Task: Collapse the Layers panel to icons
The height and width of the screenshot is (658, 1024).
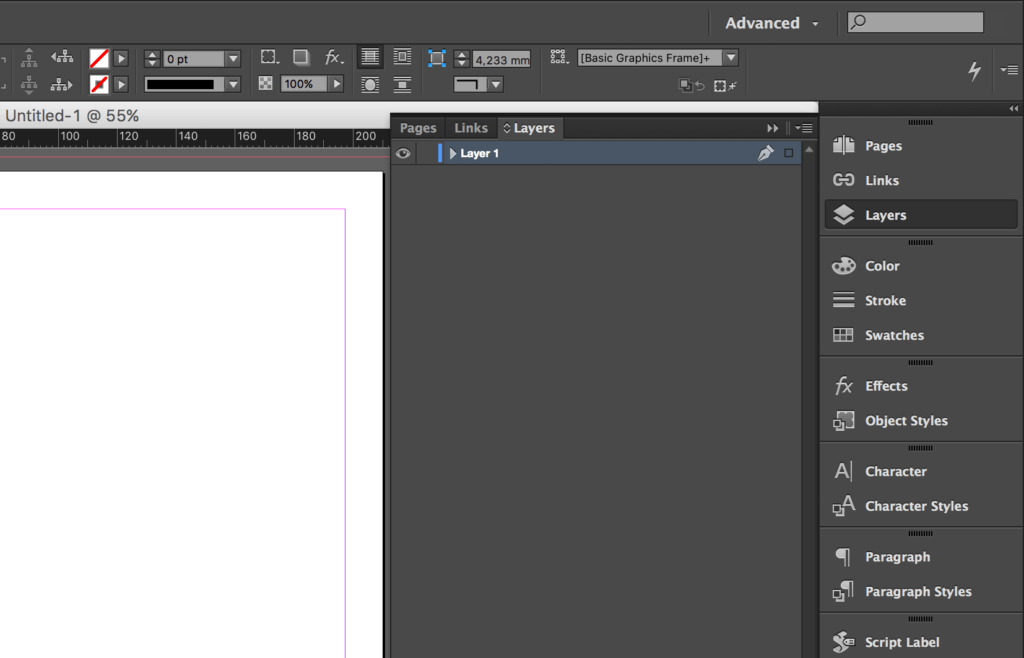Action: 773,129
